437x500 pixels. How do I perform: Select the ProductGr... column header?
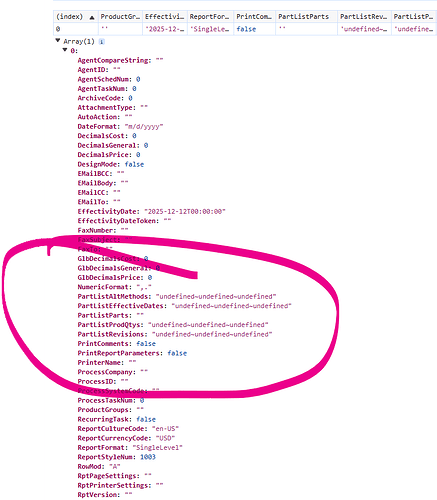coord(120,17)
